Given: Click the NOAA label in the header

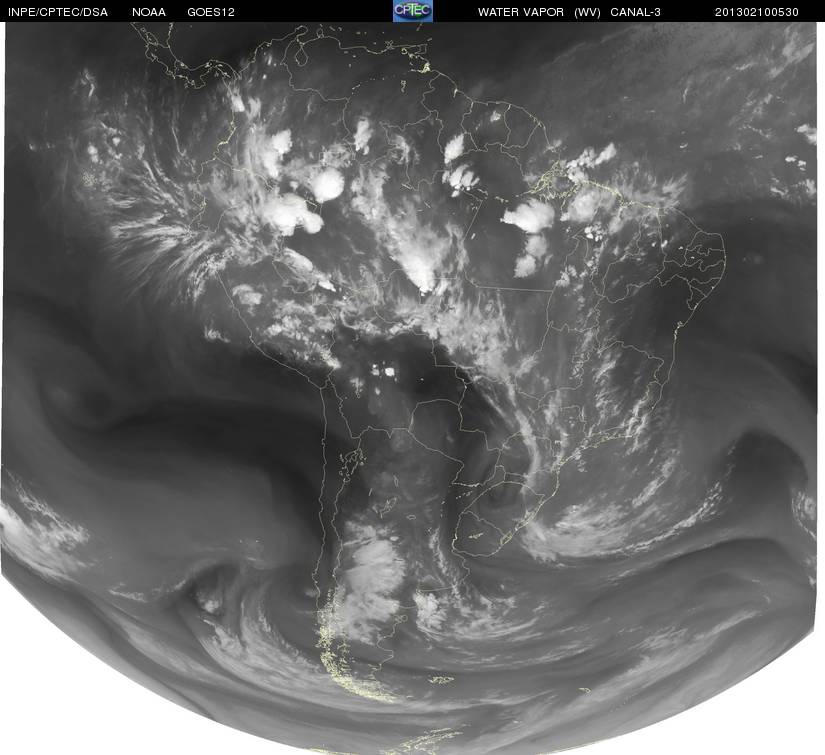Looking at the screenshot, I should 149,12.
